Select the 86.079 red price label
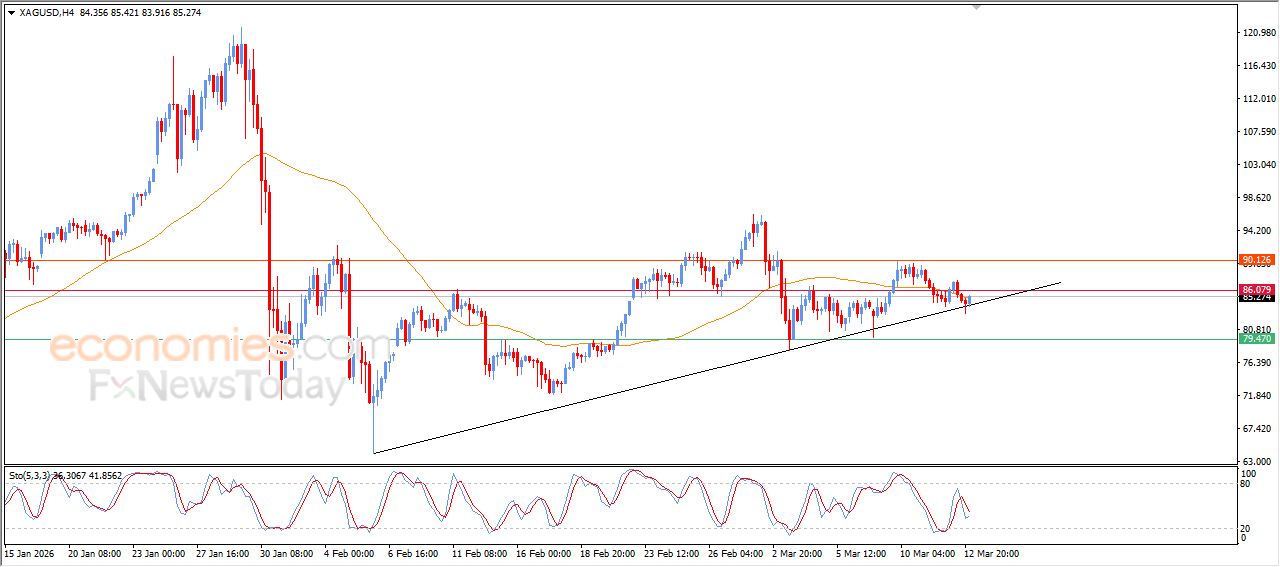Viewport: 1280px width, 567px height. [1255, 290]
